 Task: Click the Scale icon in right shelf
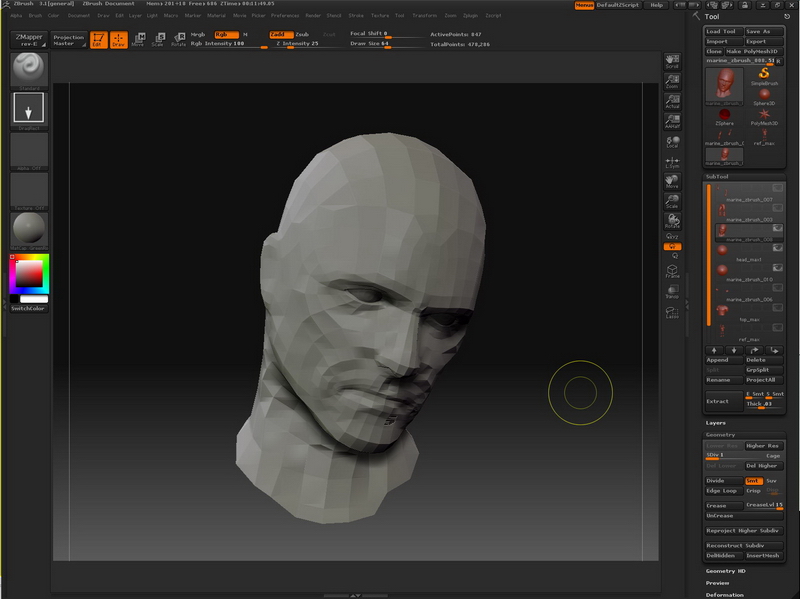672,202
